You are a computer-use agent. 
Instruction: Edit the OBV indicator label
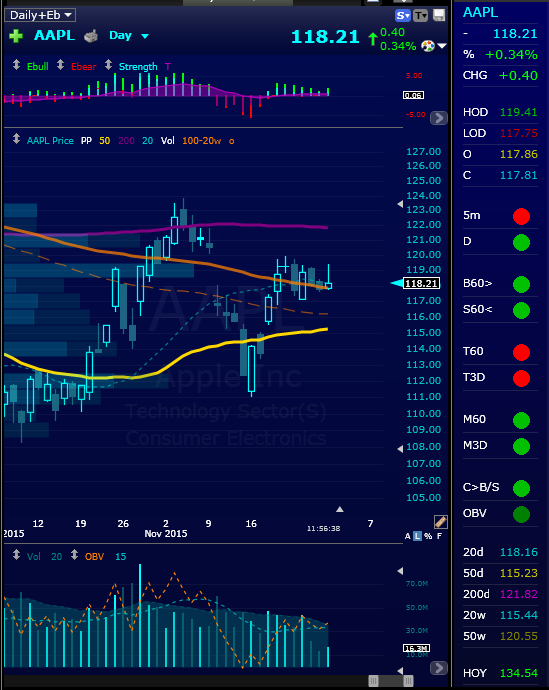(x=95, y=557)
